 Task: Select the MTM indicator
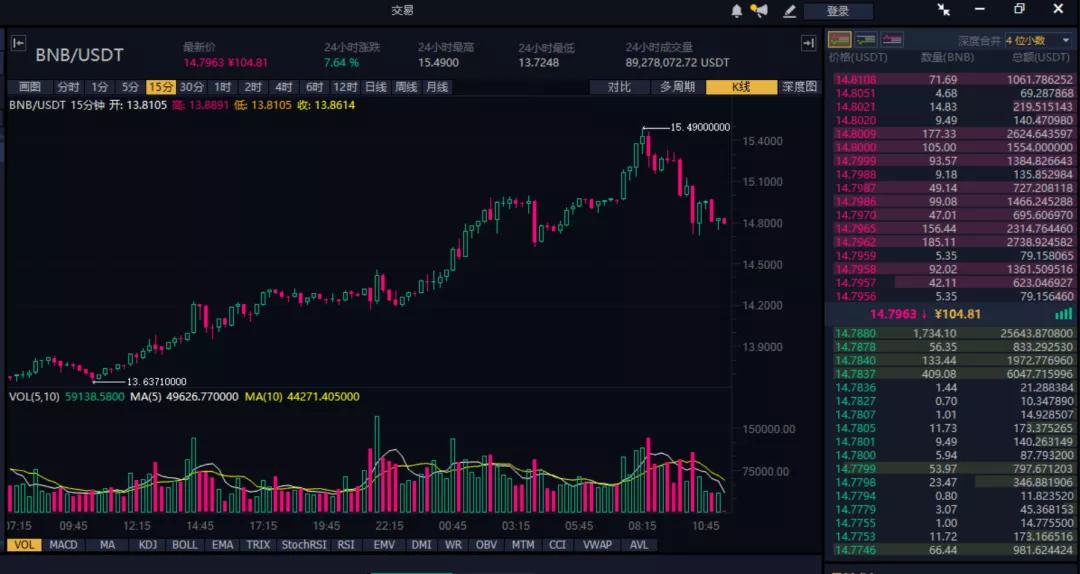coord(523,545)
